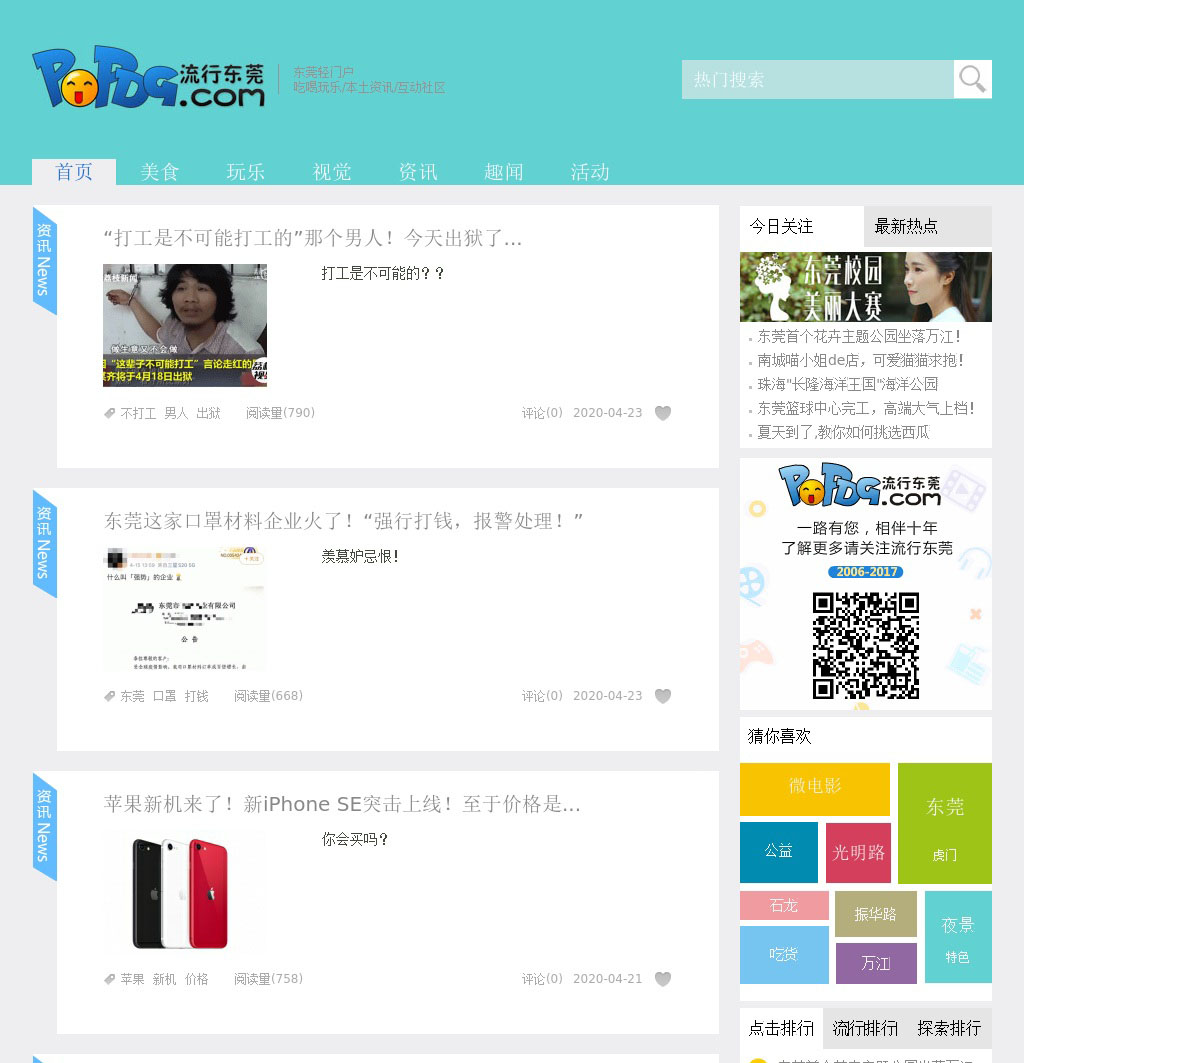Click the green 东莞 虎门 tile
Image resolution: width=1200 pixels, height=1063 pixels.
point(945,823)
